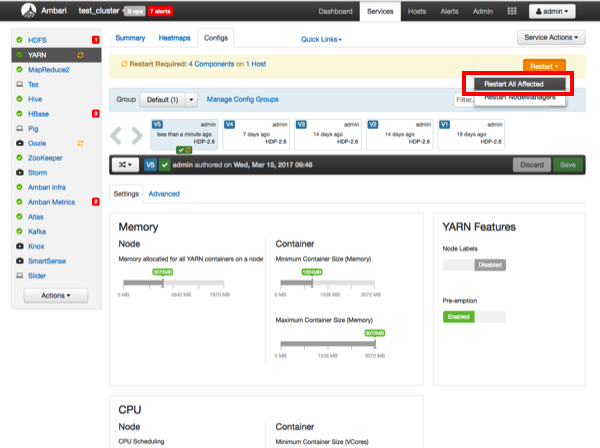Screen dimensions: 600x448
Task: Open the Admin nav tab
Action: point(483,11)
